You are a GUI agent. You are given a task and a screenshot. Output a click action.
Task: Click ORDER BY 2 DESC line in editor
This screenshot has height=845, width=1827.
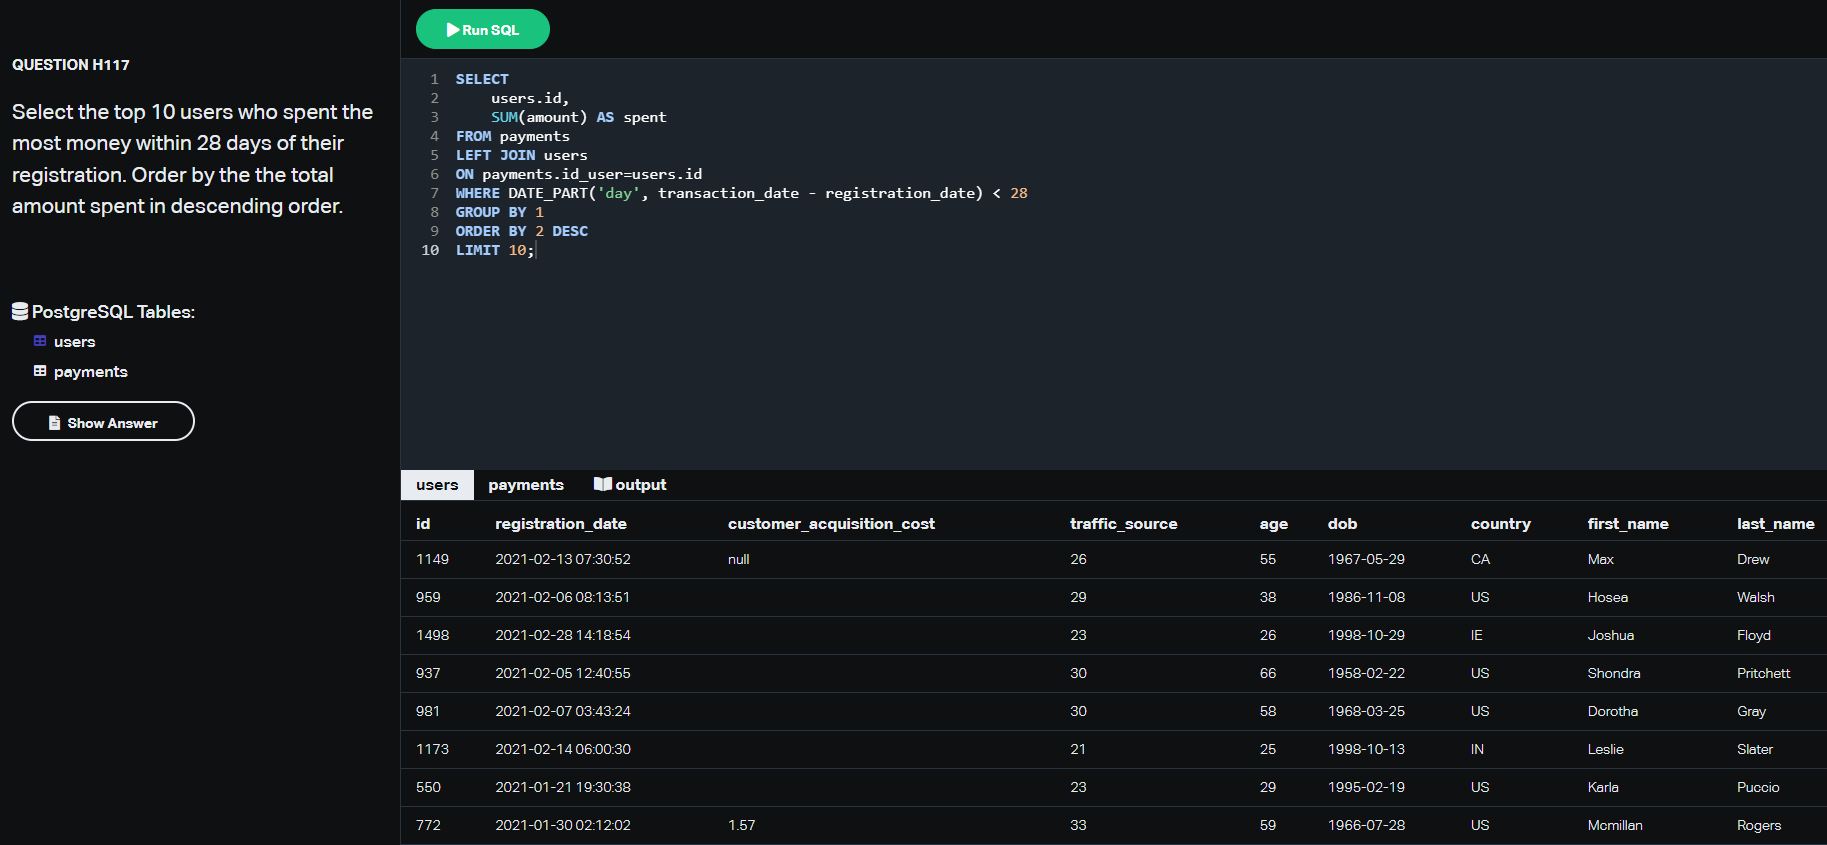tap(522, 231)
